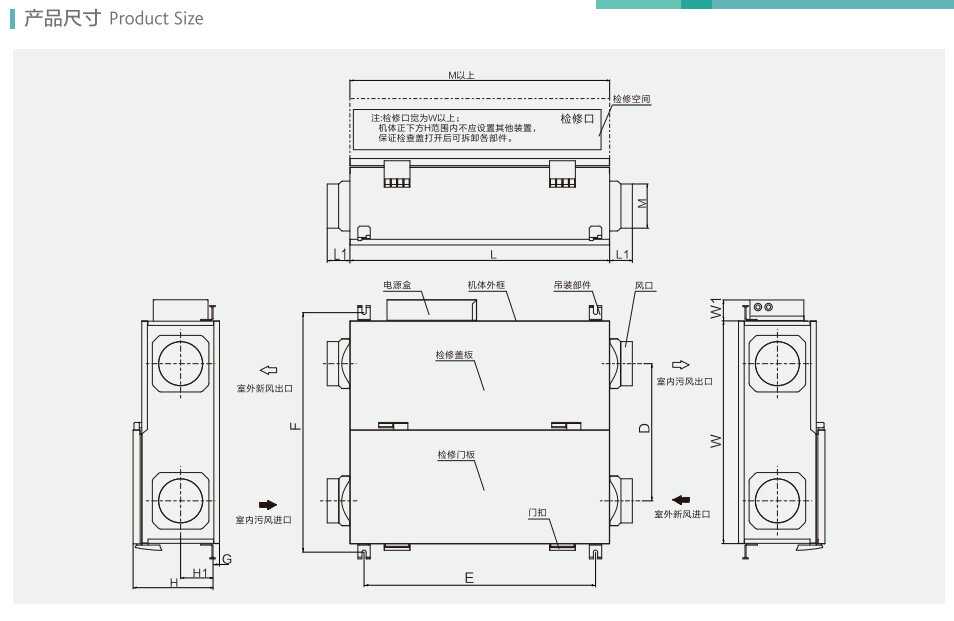Click the 风口 label
Image resolution: width=954 pixels, height=621 pixels.
pyautogui.click(x=644, y=285)
